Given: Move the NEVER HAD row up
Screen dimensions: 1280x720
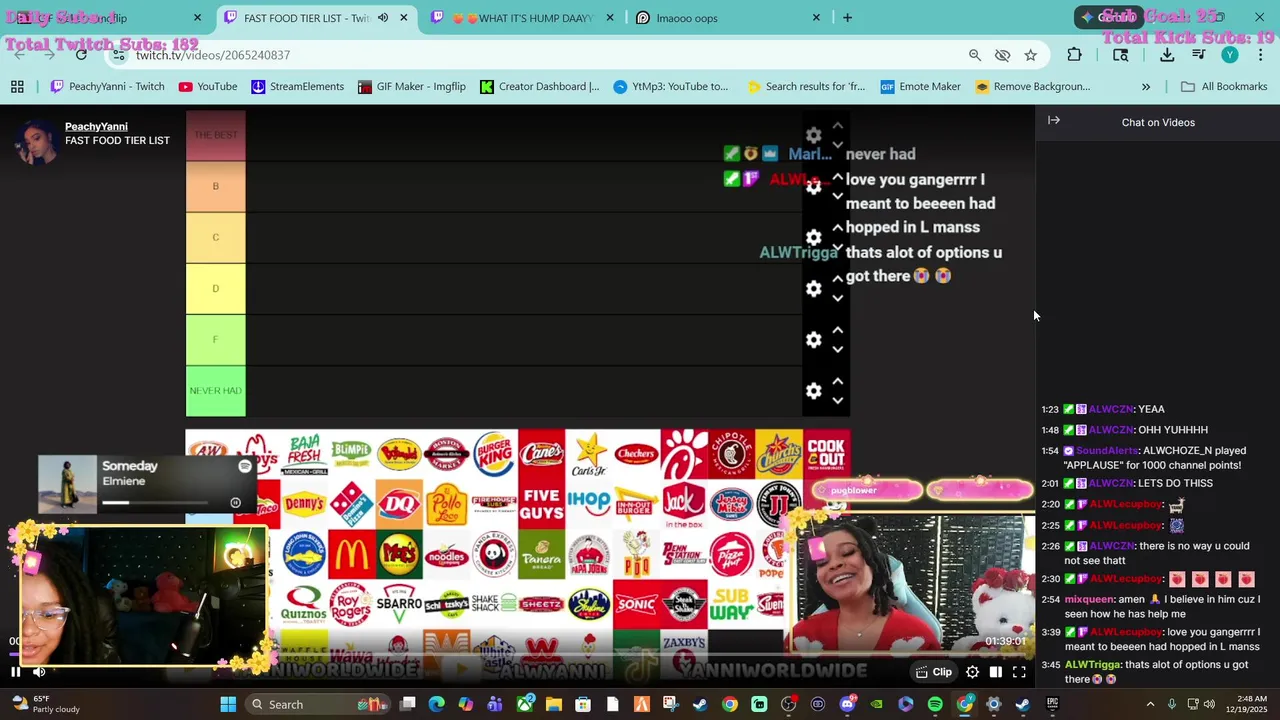Looking at the screenshot, I should (x=838, y=381).
